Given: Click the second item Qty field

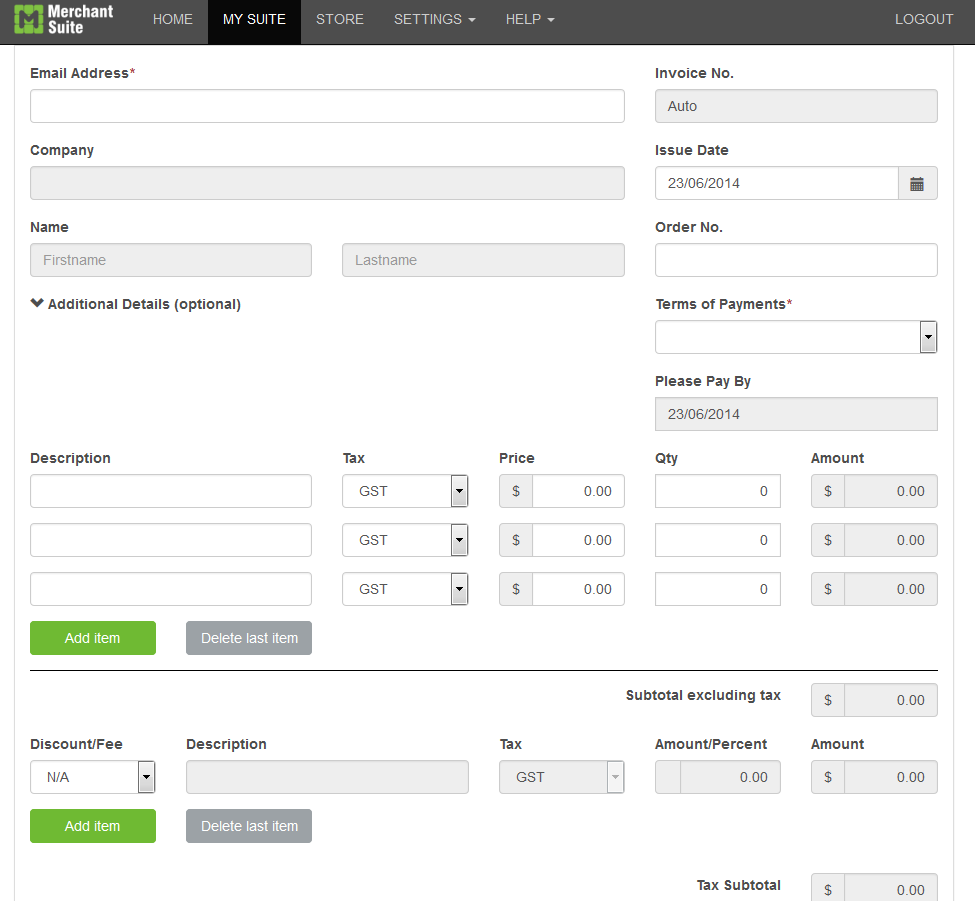Looking at the screenshot, I should [x=718, y=540].
